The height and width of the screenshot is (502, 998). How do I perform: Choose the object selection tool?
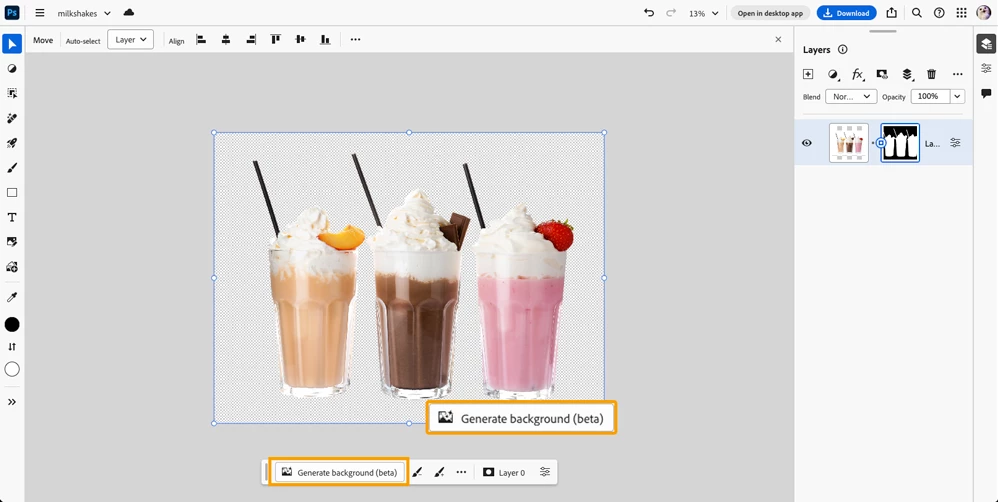(12, 93)
